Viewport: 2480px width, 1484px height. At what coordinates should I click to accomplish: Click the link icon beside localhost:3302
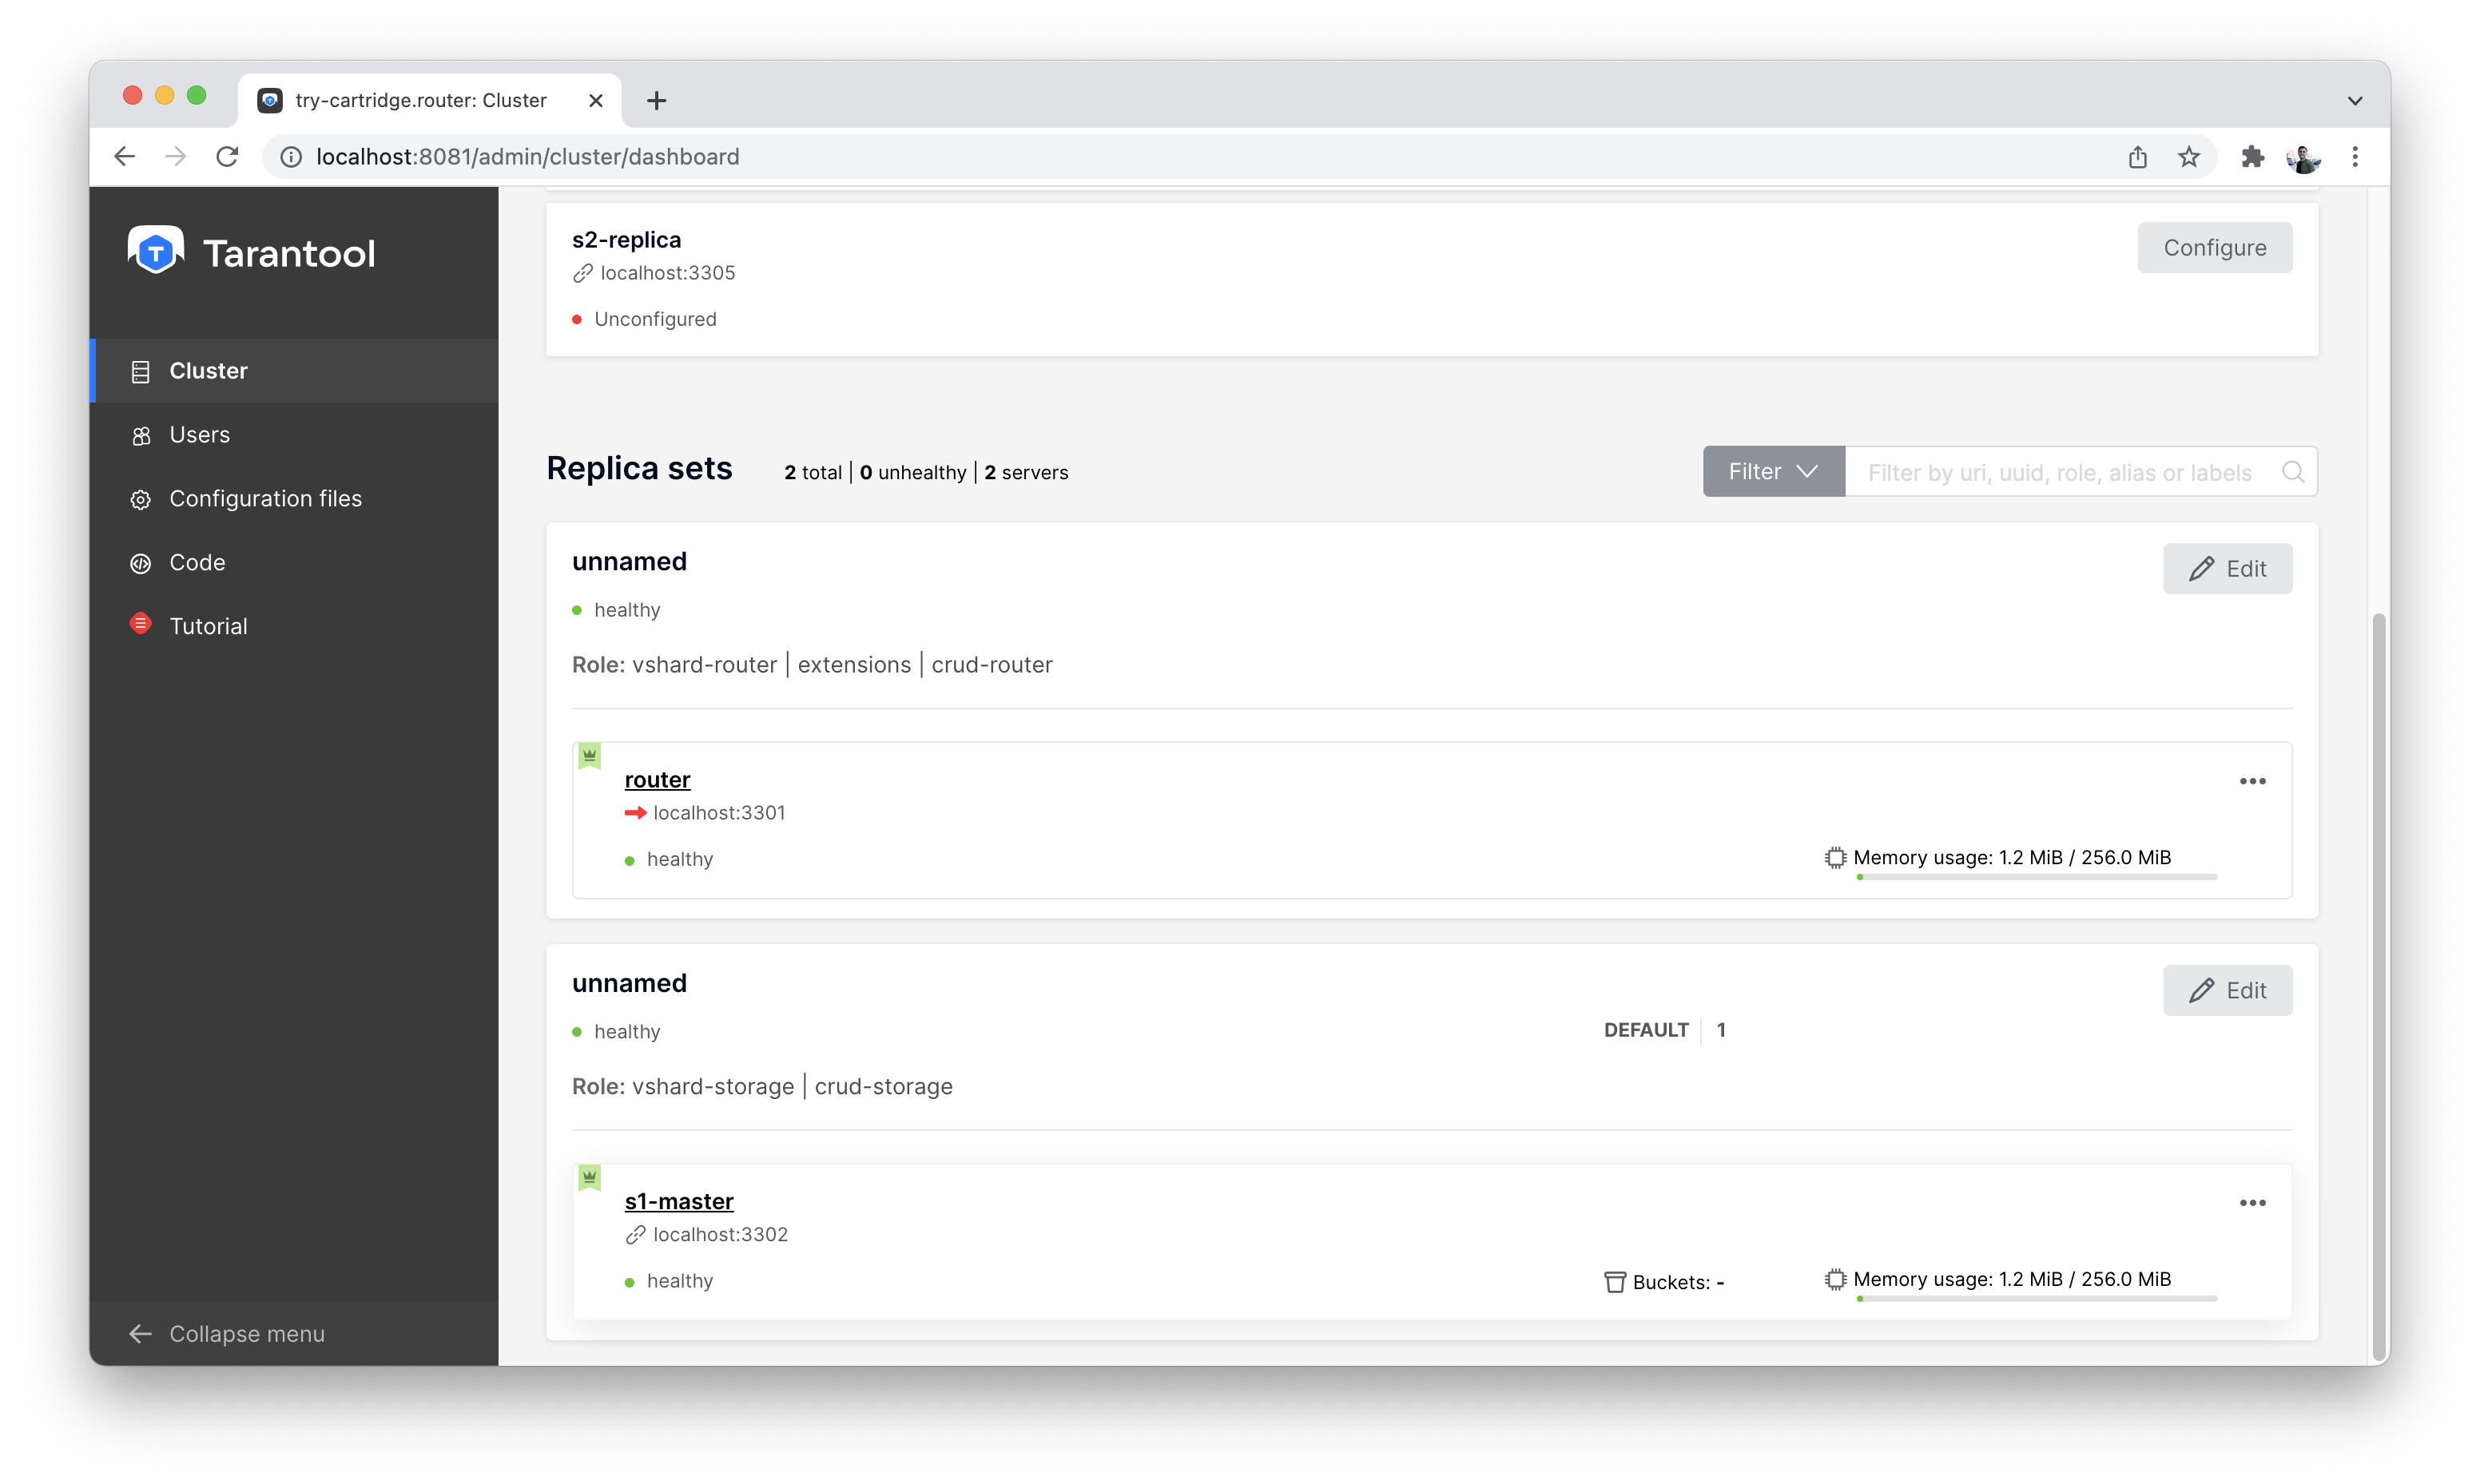click(635, 1236)
